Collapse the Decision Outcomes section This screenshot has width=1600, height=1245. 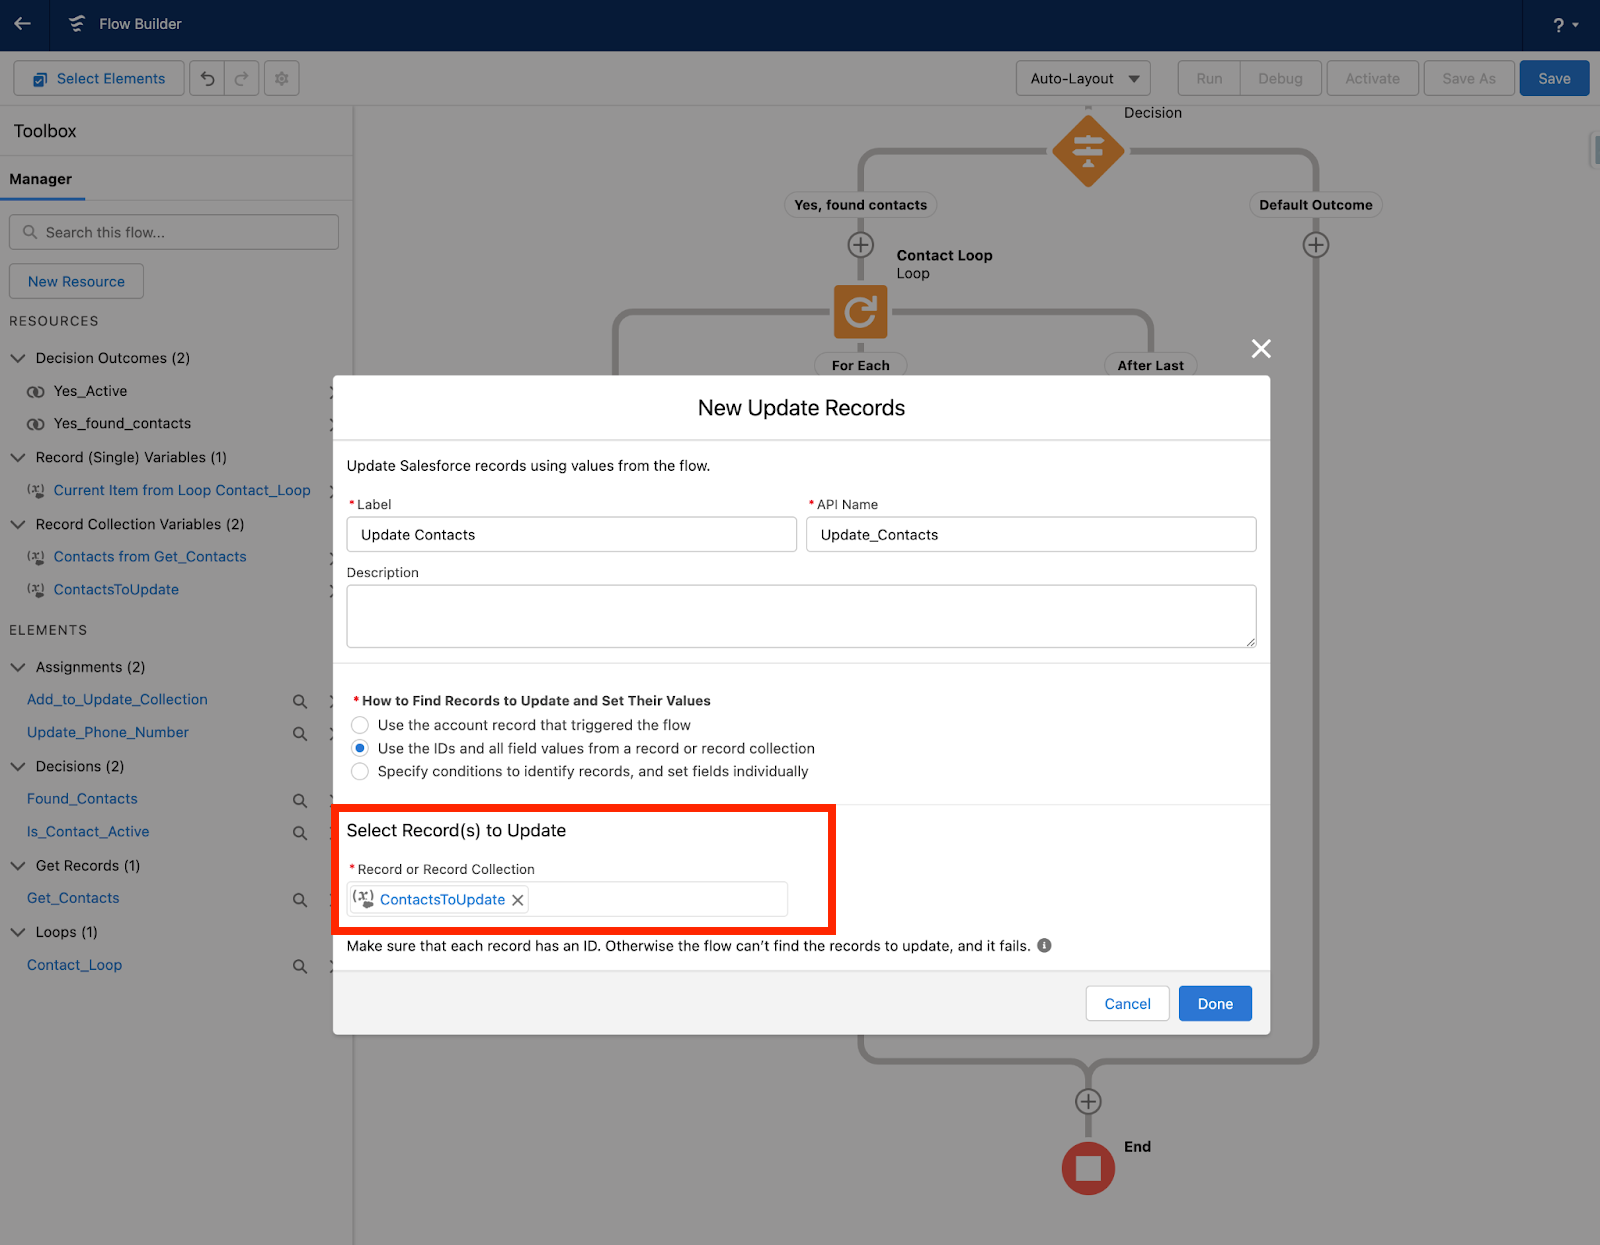click(18, 357)
